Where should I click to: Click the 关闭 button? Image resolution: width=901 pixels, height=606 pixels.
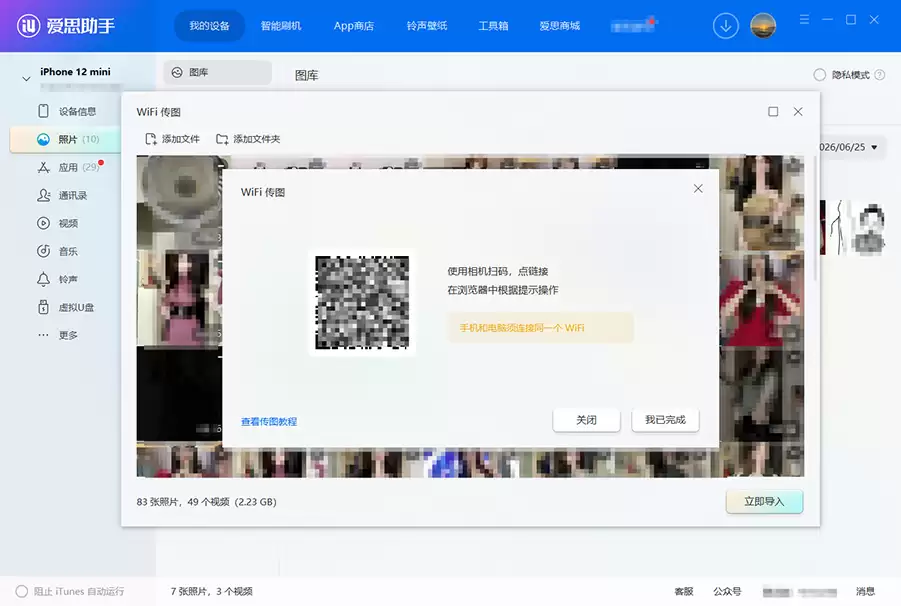pos(587,420)
